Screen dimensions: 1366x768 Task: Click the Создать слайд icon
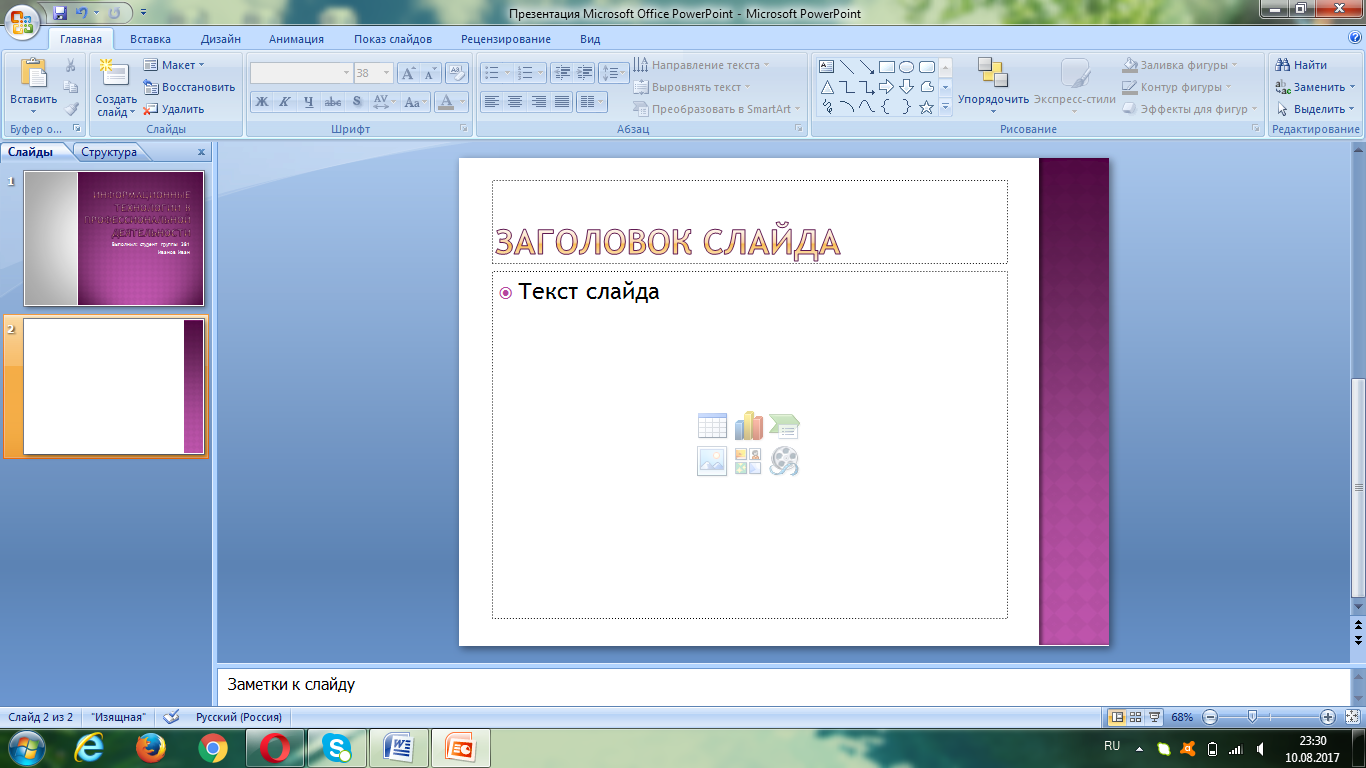tap(116, 73)
